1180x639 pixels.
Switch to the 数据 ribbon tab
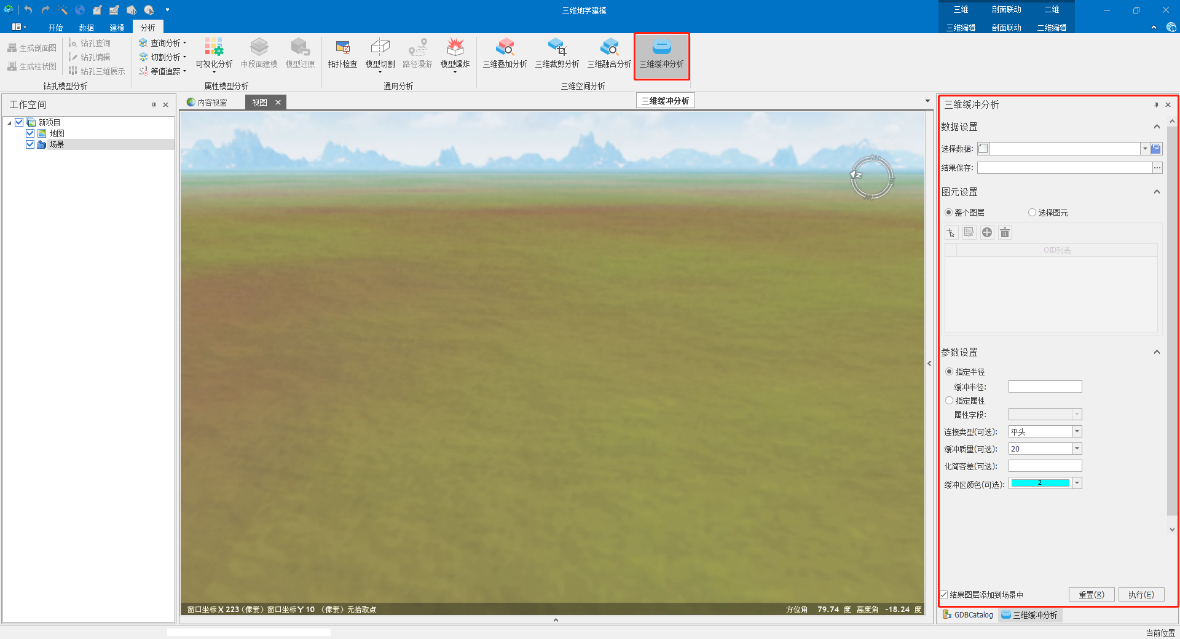[x=86, y=27]
